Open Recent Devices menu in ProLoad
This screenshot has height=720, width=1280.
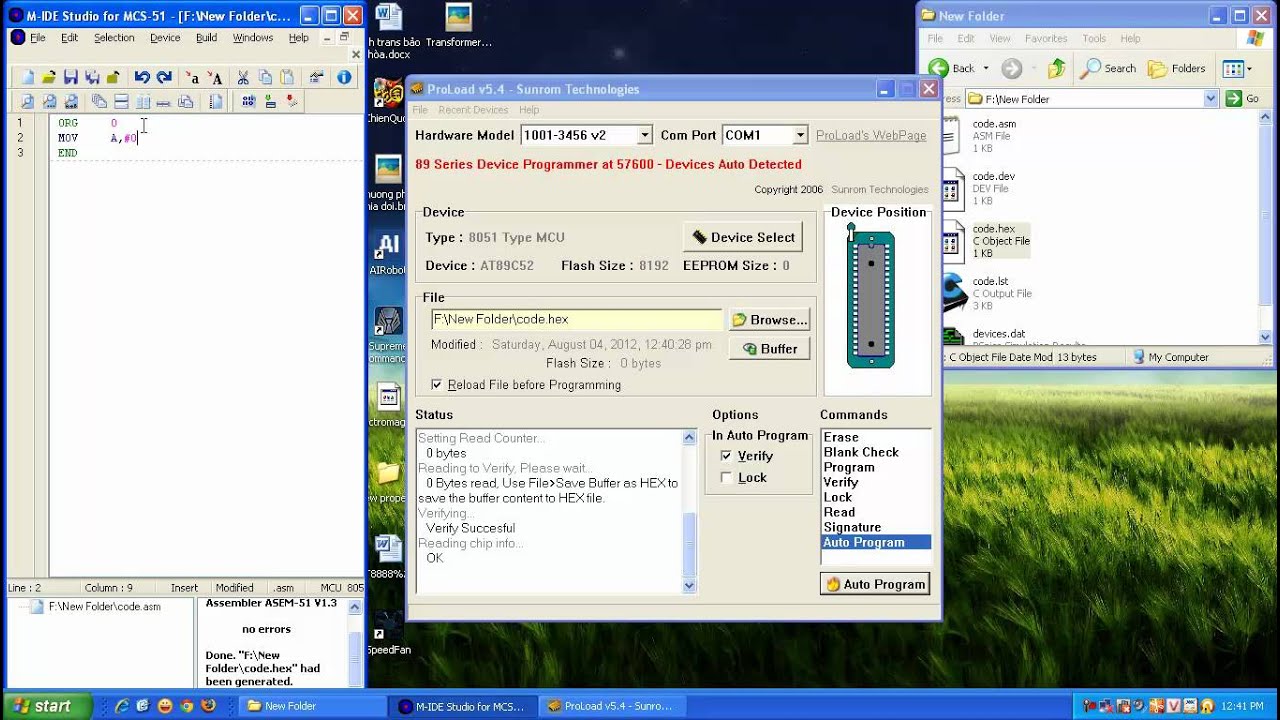pos(473,110)
